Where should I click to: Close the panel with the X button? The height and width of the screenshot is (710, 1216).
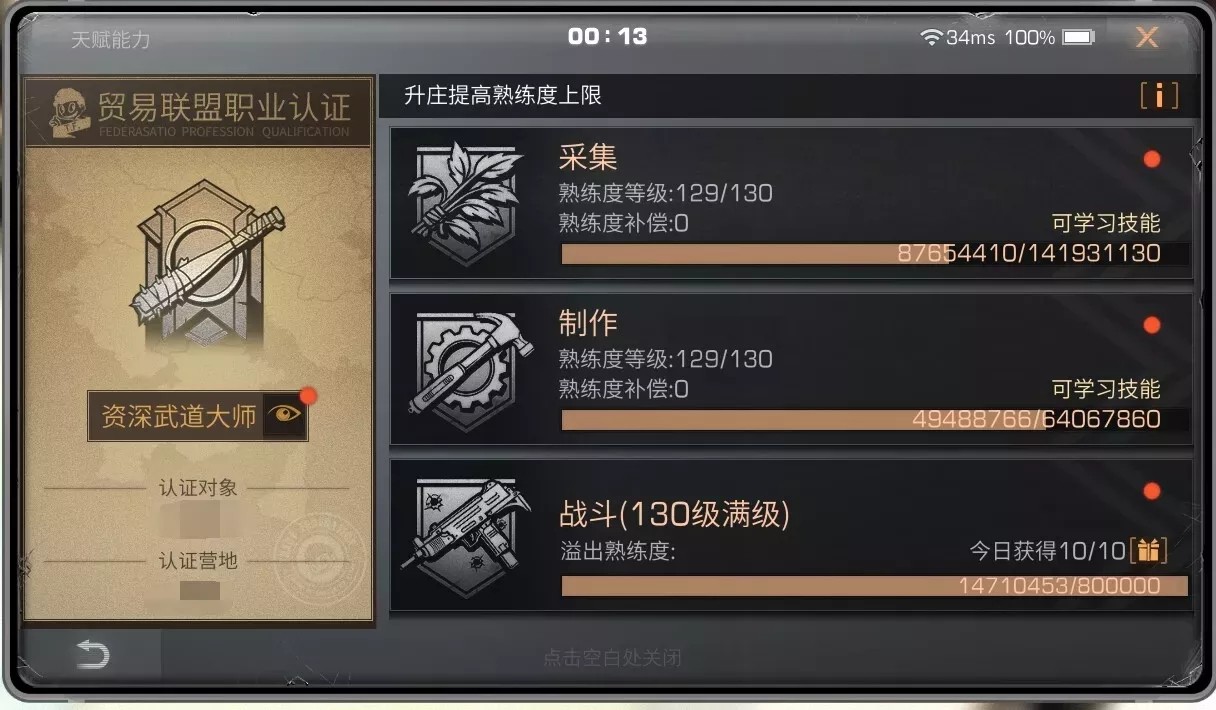tap(1147, 38)
